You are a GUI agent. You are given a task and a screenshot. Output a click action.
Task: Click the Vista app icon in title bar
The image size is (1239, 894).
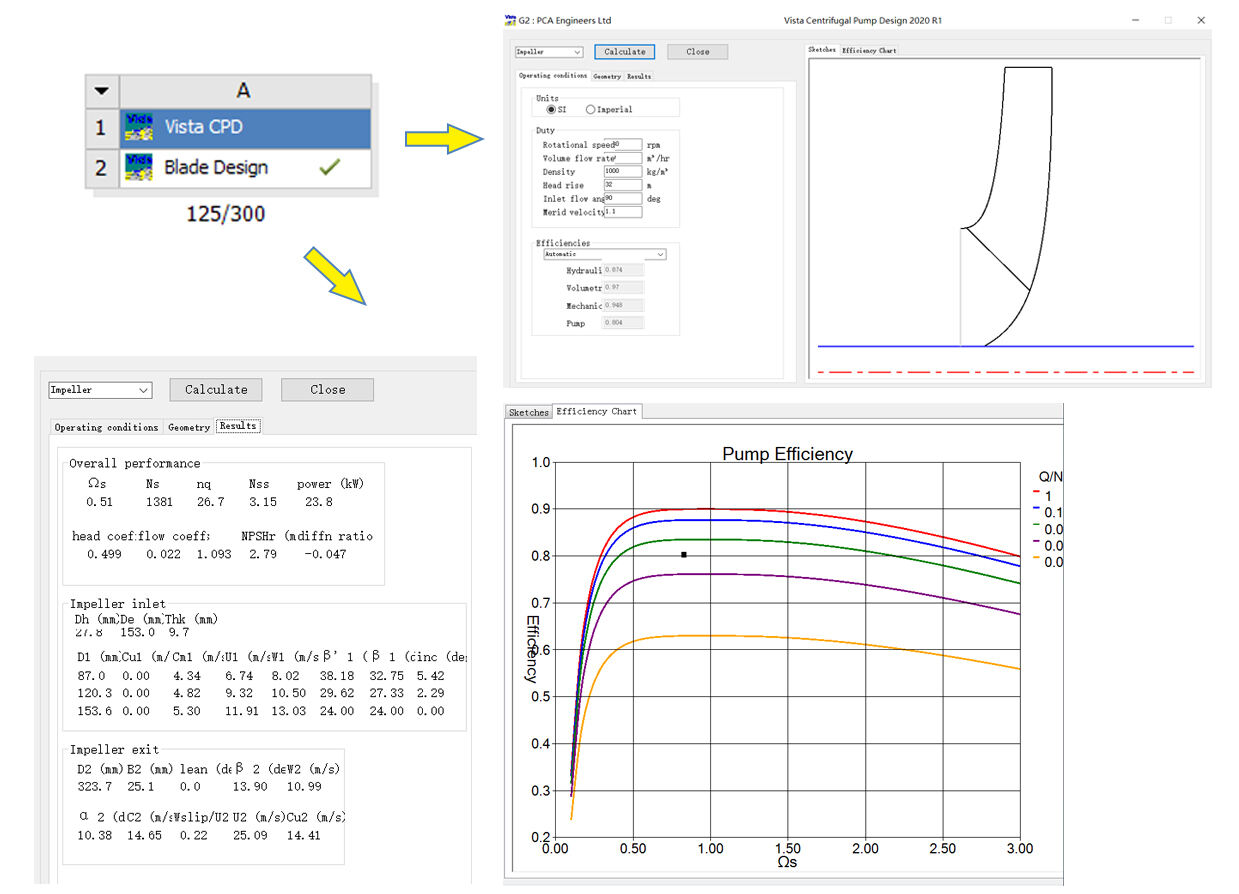511,20
